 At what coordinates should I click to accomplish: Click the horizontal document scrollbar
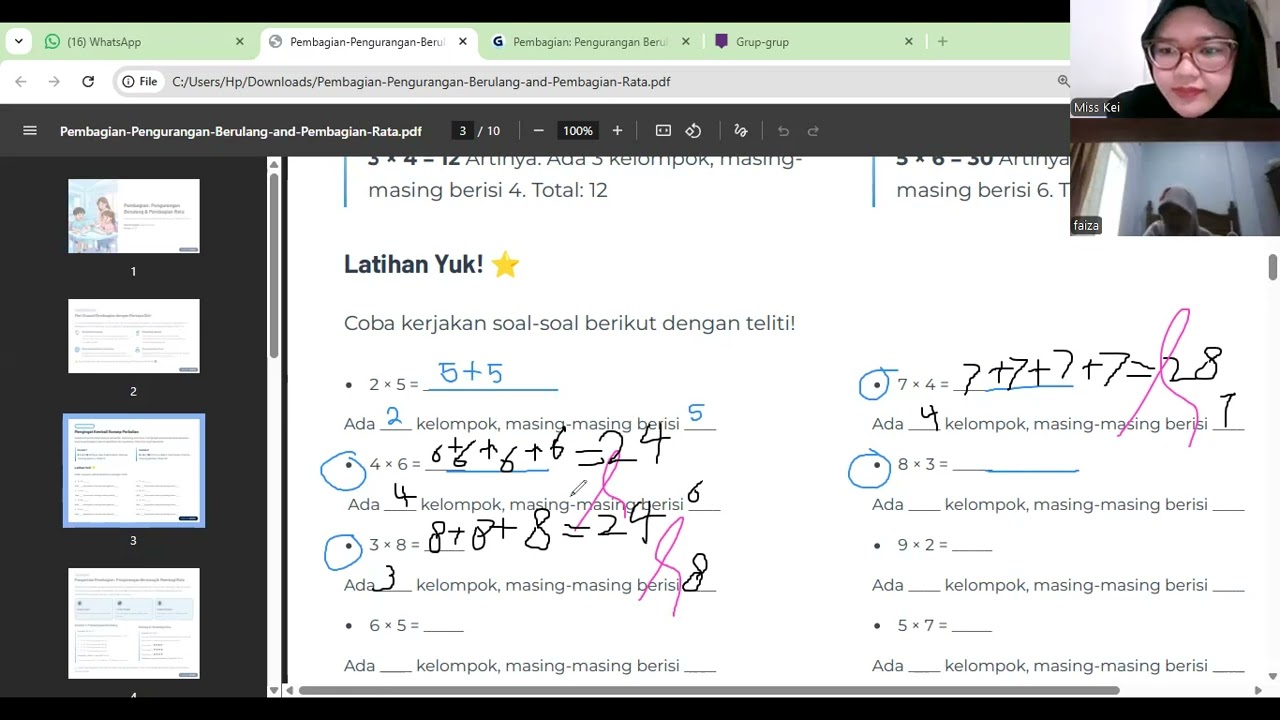709,690
